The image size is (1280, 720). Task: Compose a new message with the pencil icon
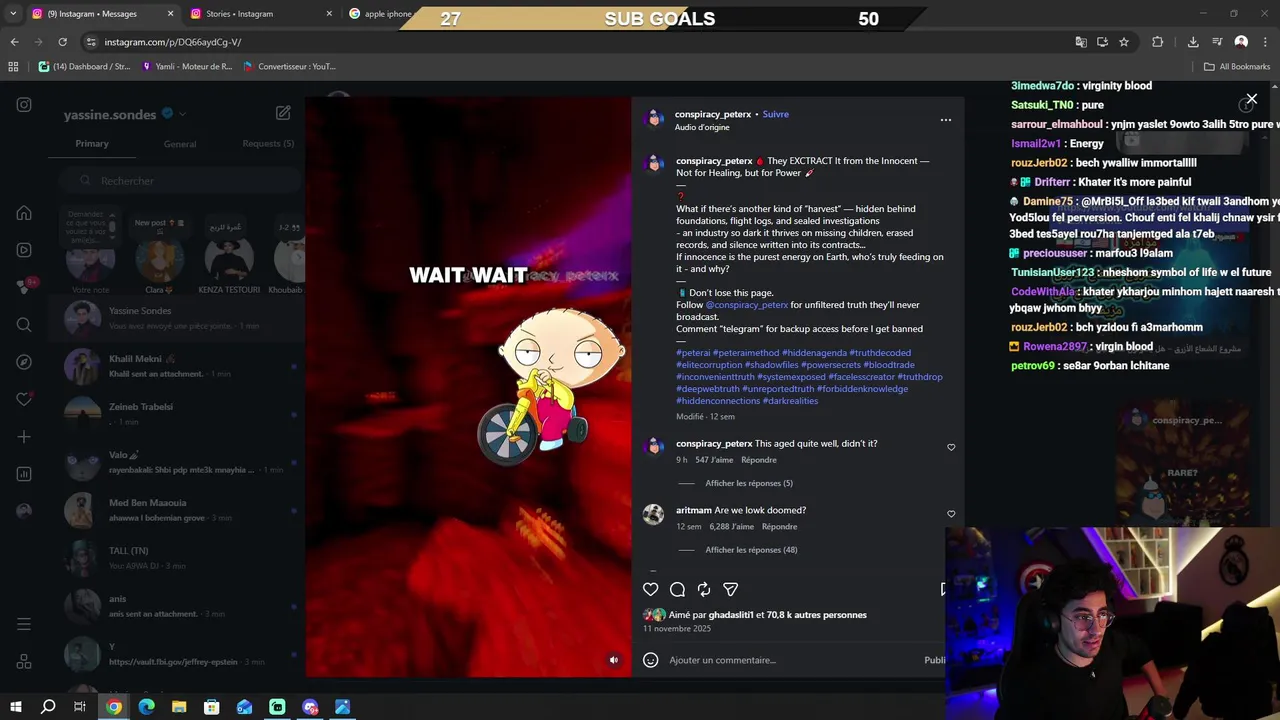coord(283,114)
